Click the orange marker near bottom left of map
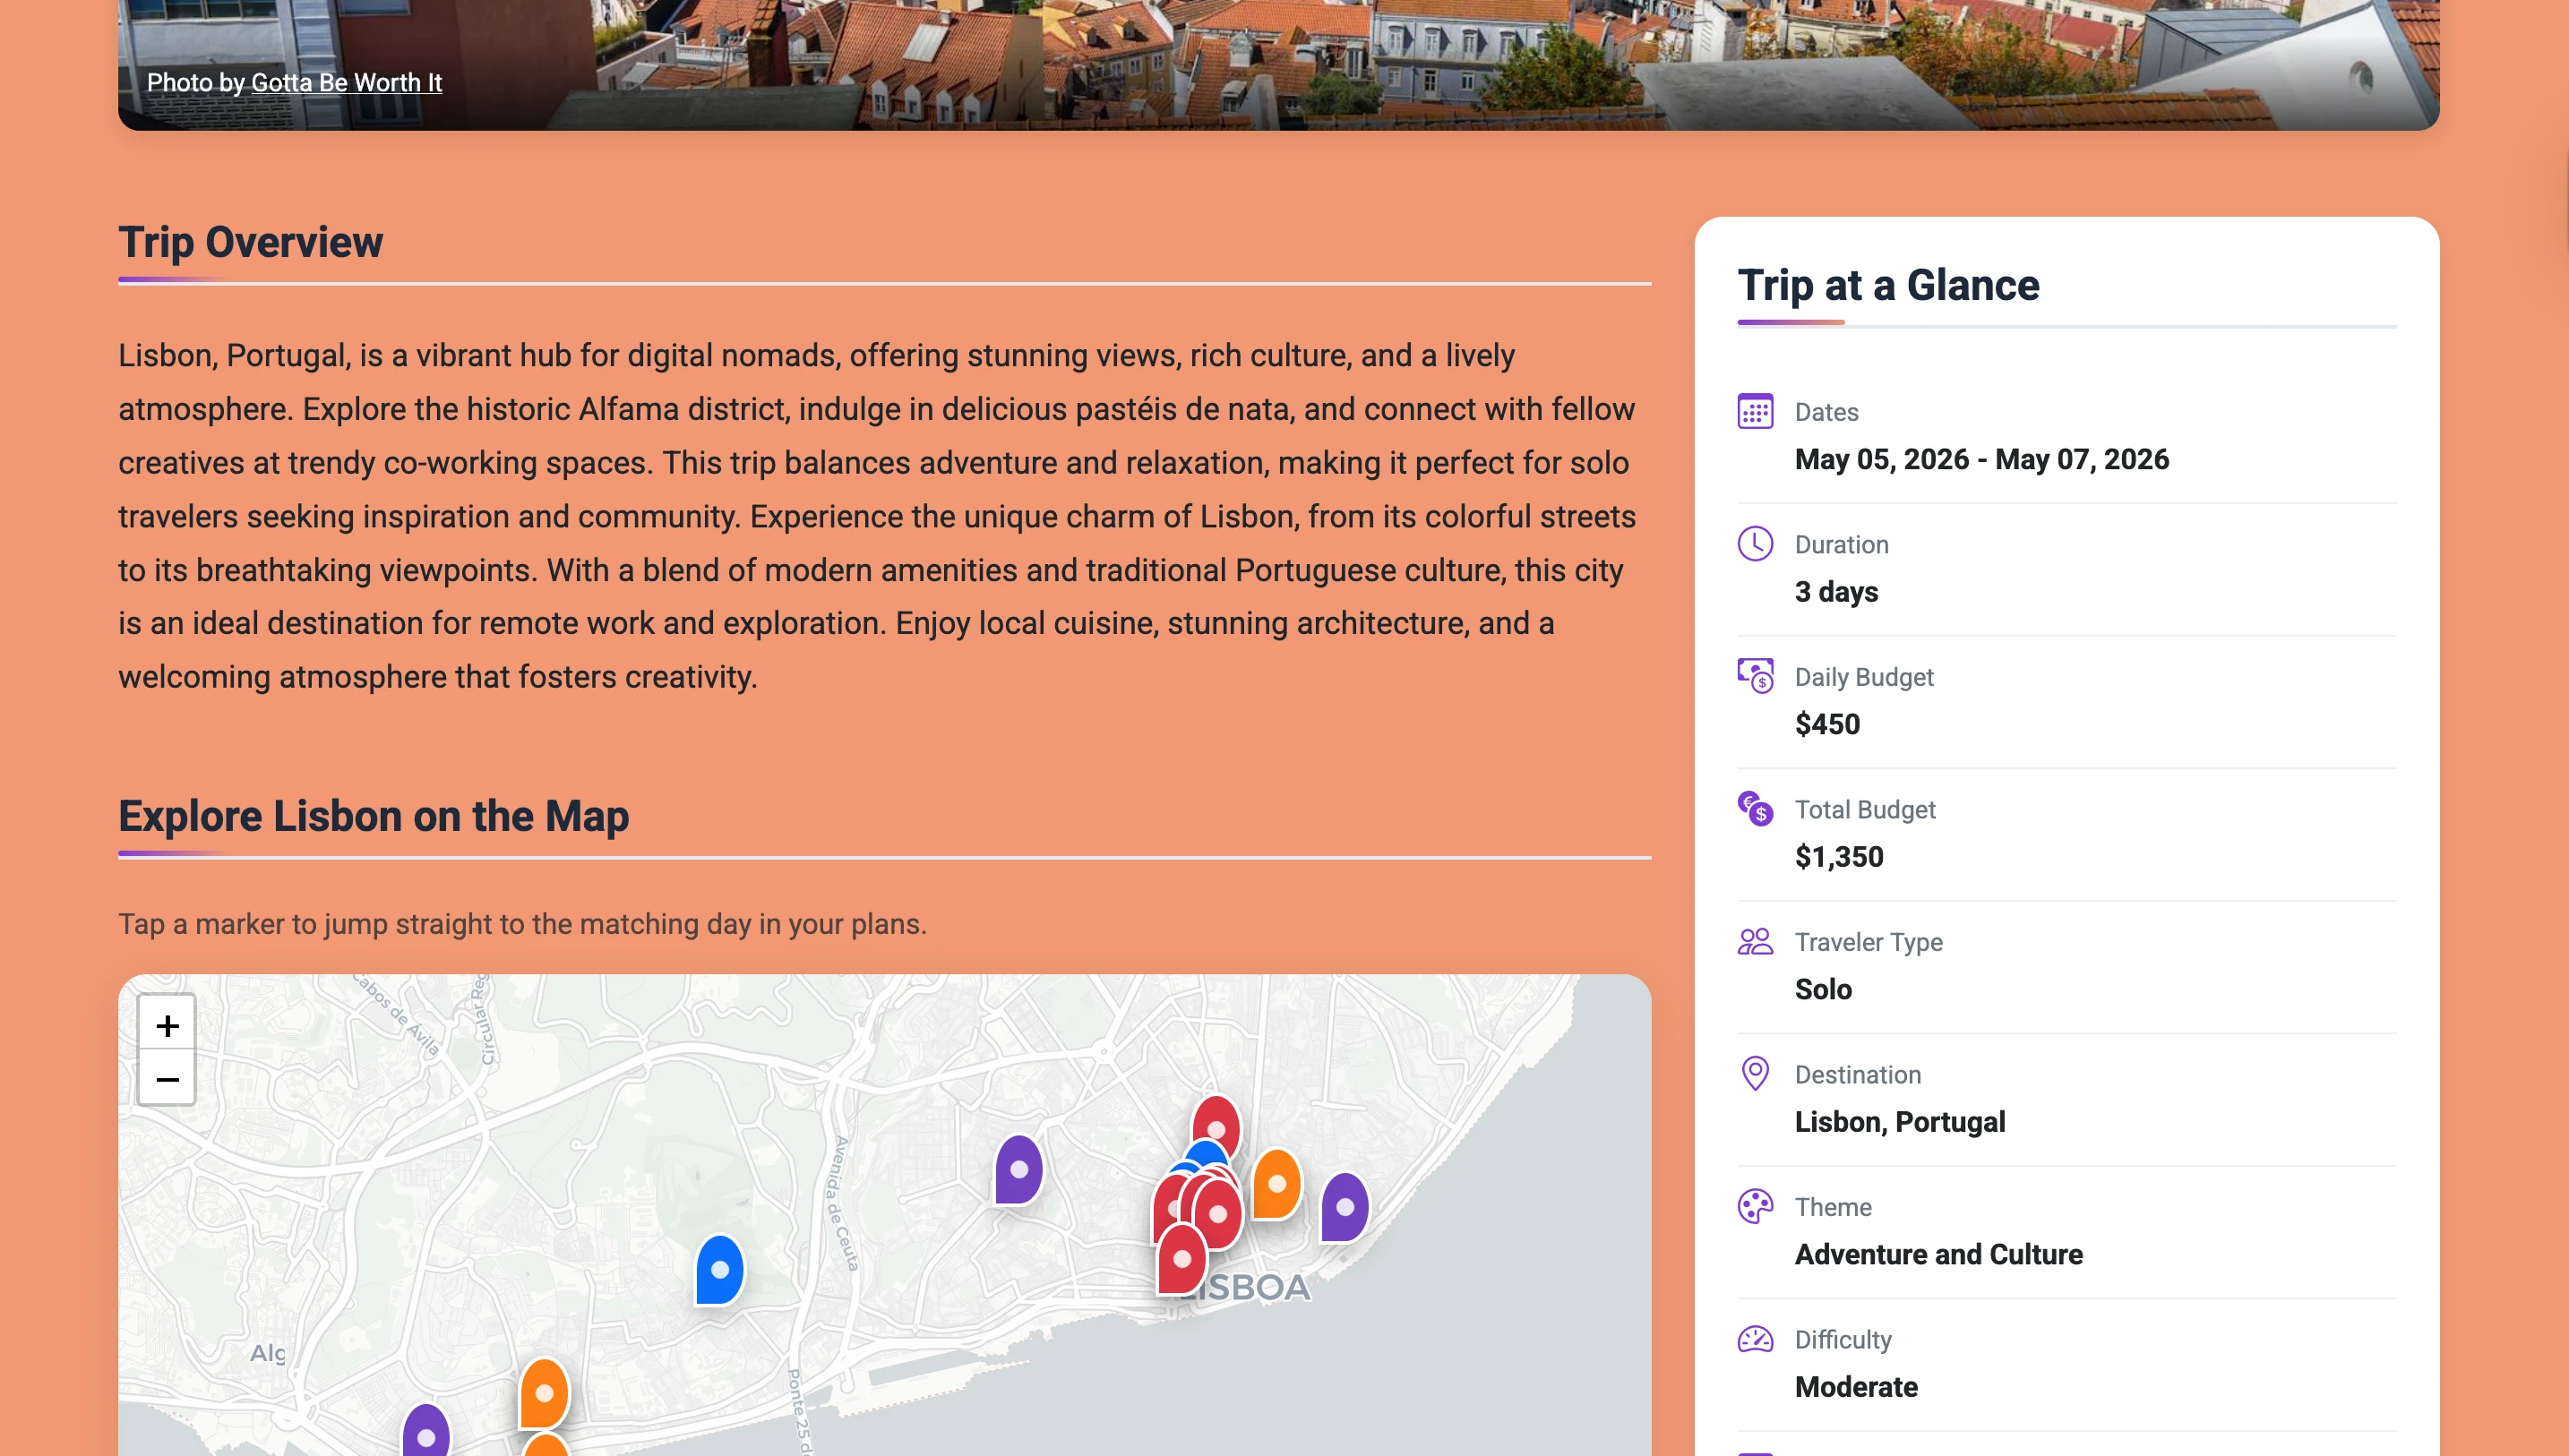The height and width of the screenshot is (1456, 2569). point(544,1392)
